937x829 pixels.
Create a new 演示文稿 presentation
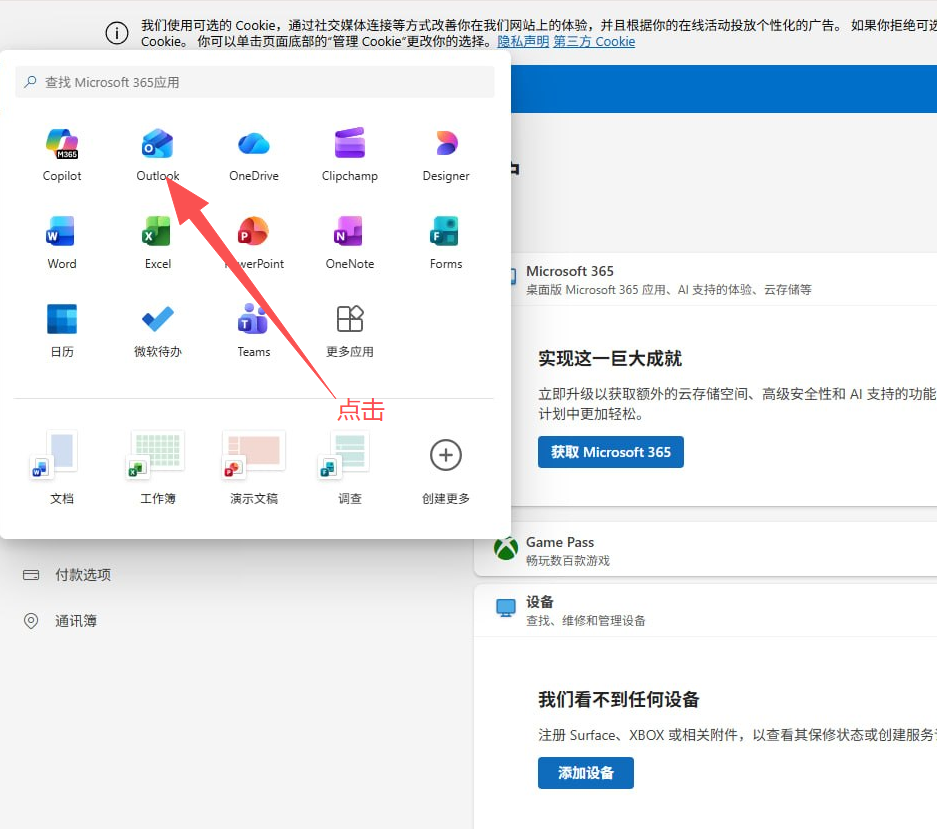254,467
